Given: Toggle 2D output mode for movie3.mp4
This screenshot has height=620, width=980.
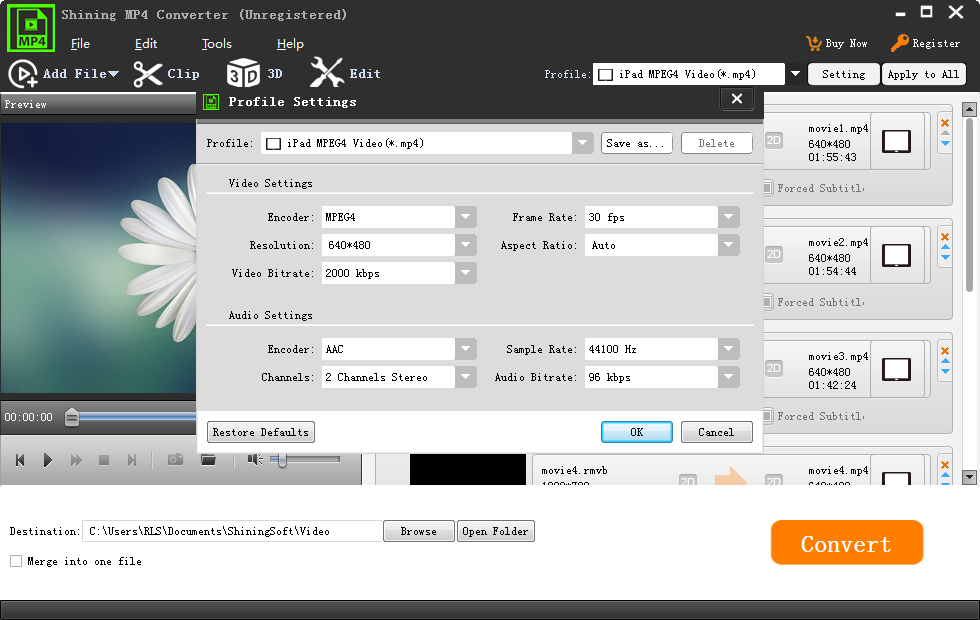Looking at the screenshot, I should click(774, 368).
